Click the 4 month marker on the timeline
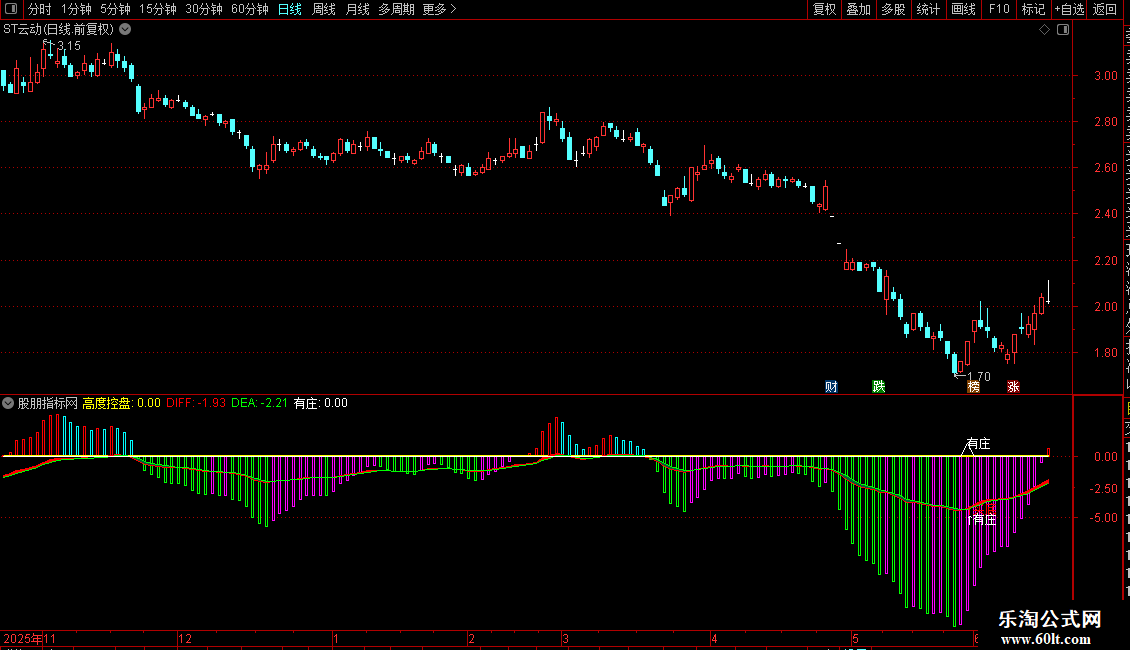Viewport: 1130px width, 650px height. pos(714,638)
